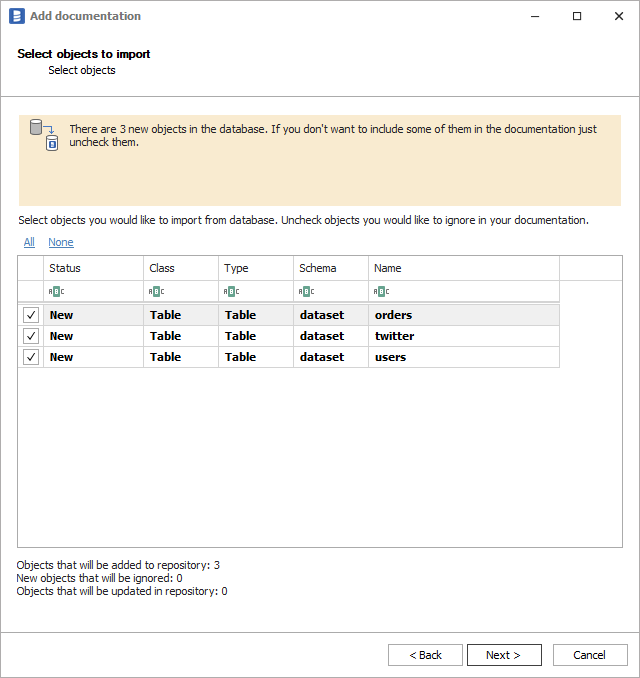Image resolution: width=640 pixels, height=678 pixels.
Task: Uncheck the orders table checkbox
Action: (31, 315)
